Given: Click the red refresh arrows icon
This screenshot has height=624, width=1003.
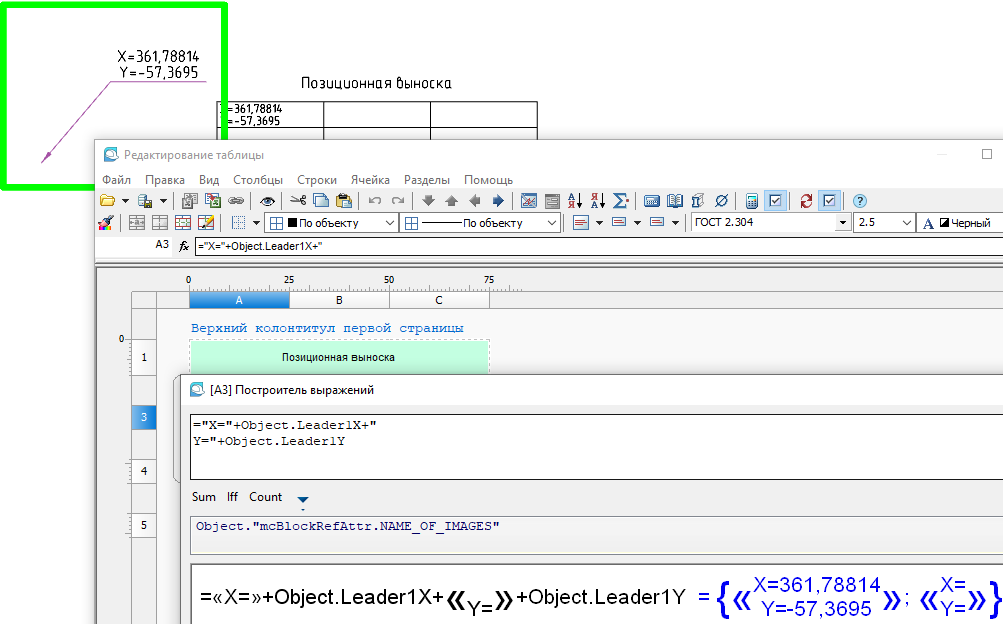Looking at the screenshot, I should point(806,201).
